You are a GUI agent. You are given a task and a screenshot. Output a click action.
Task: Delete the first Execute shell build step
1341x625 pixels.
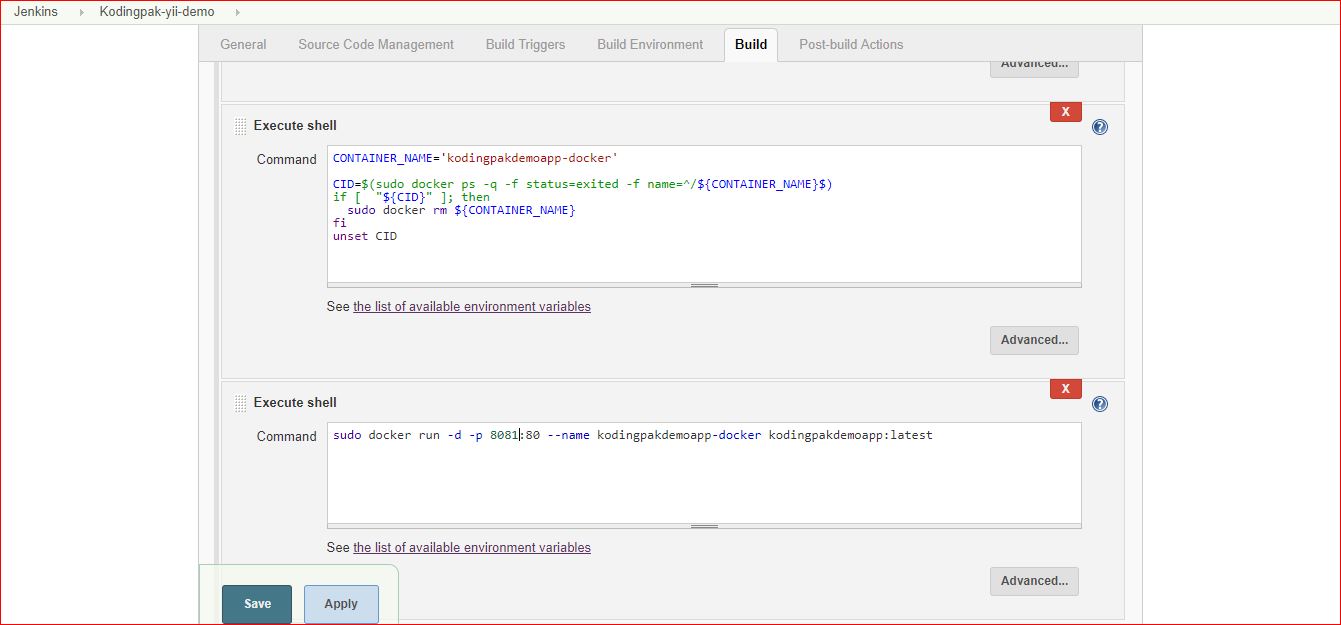coord(1065,111)
